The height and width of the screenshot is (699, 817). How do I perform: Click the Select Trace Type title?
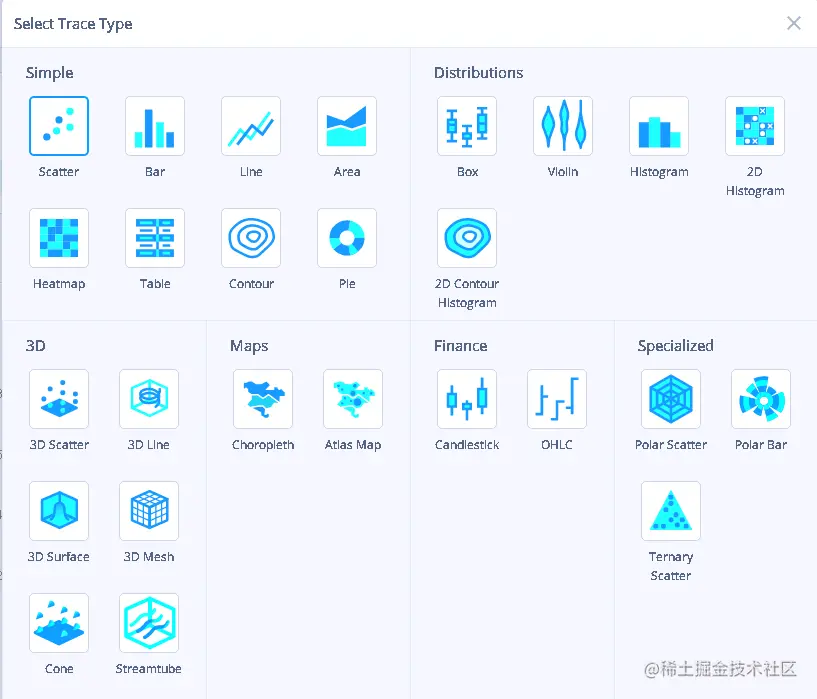[x=73, y=24]
